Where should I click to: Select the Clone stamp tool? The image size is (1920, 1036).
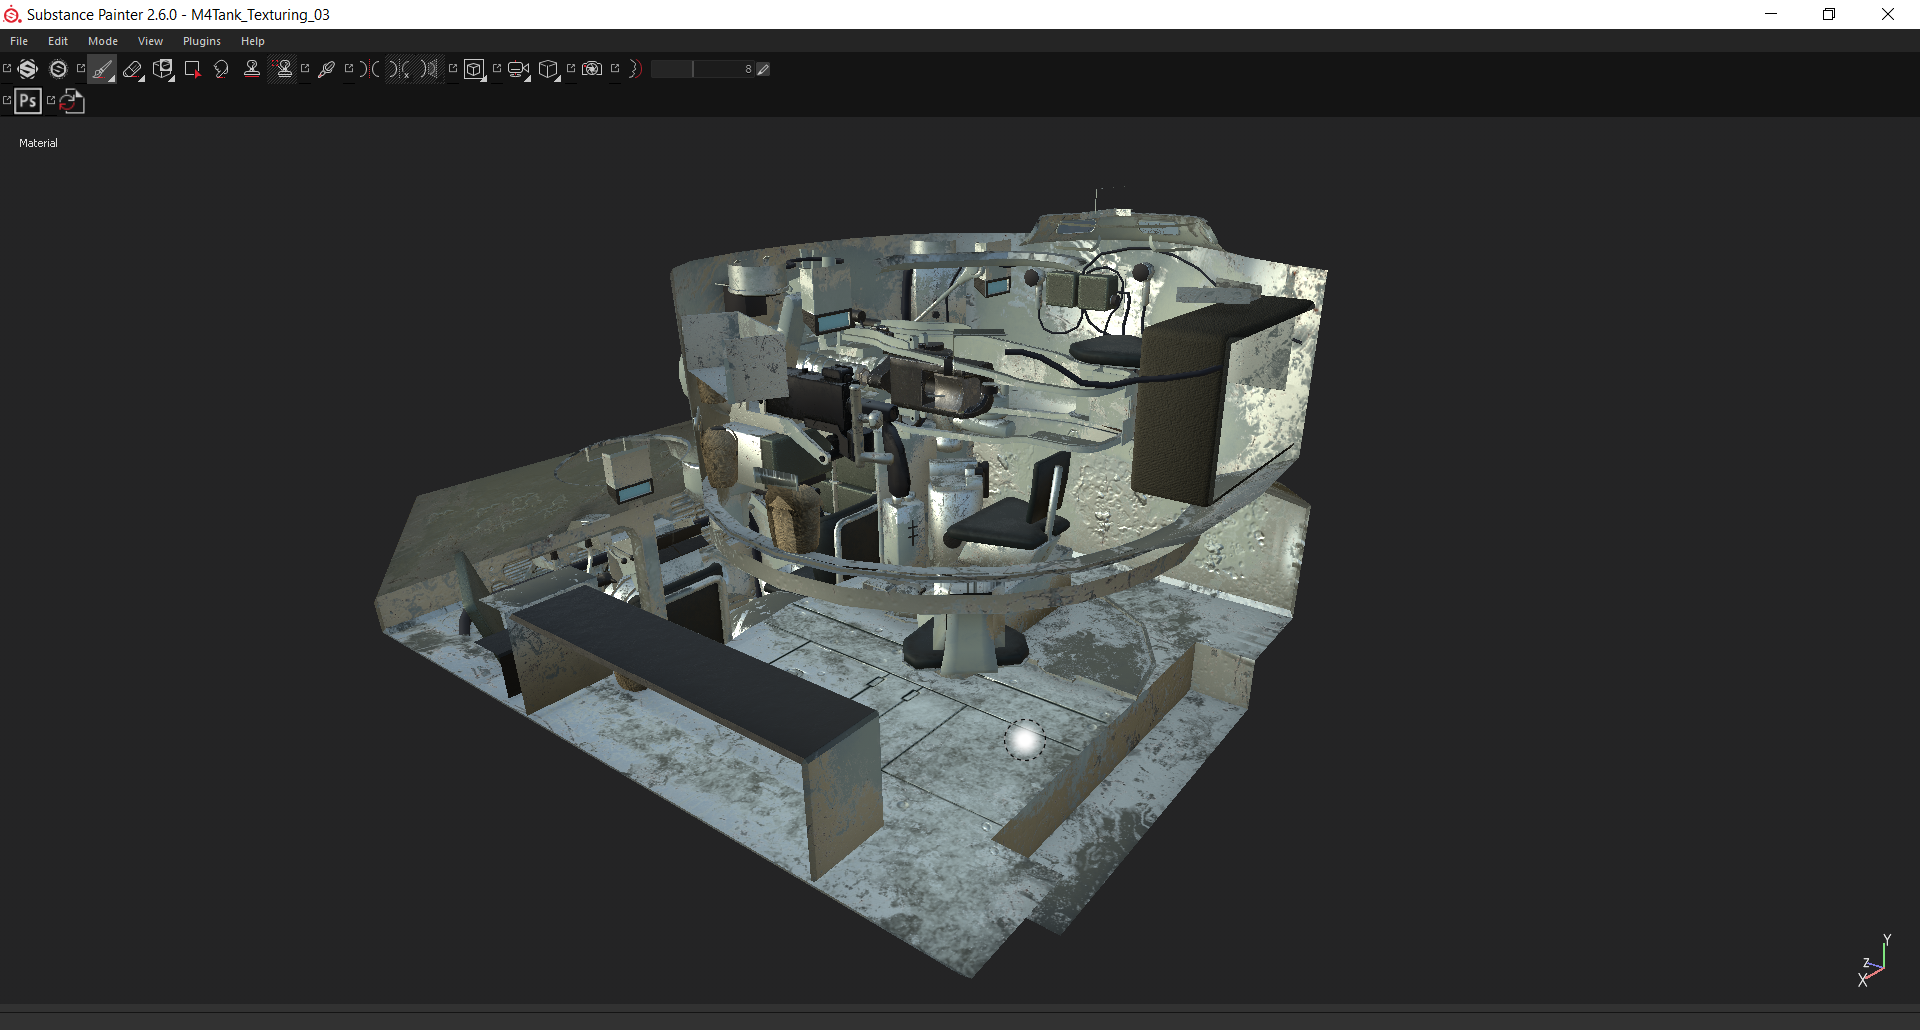pos(252,69)
